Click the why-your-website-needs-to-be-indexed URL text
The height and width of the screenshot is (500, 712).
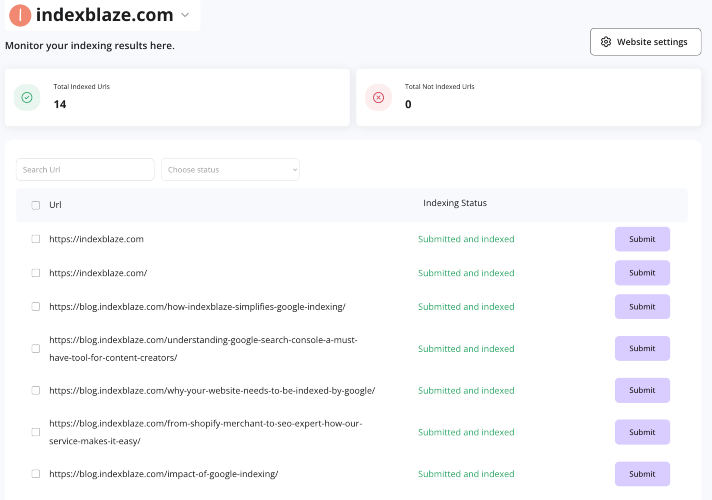[x=212, y=390]
